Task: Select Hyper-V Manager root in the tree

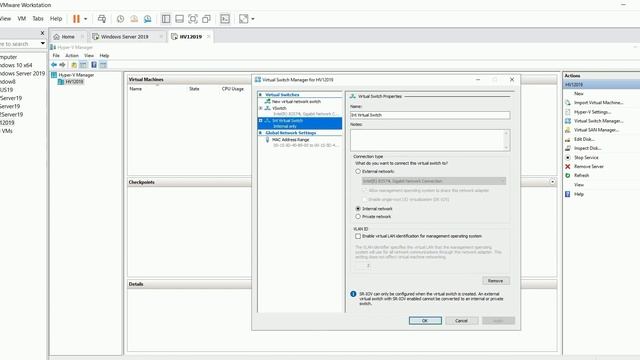Action: pos(76,75)
